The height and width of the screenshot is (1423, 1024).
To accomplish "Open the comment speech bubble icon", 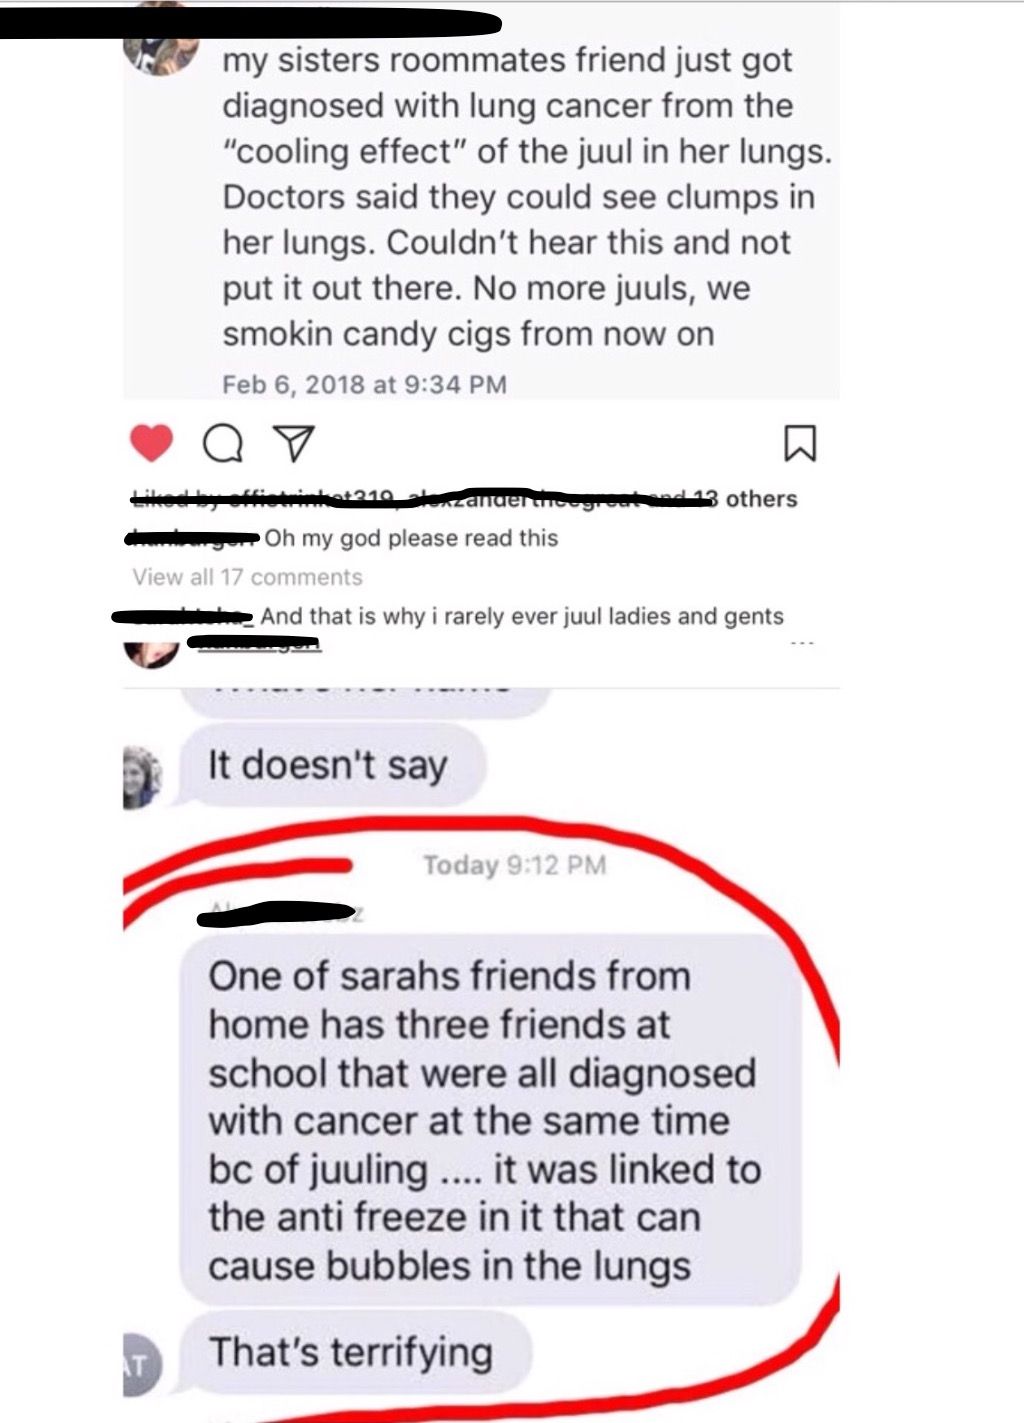I will [x=223, y=444].
